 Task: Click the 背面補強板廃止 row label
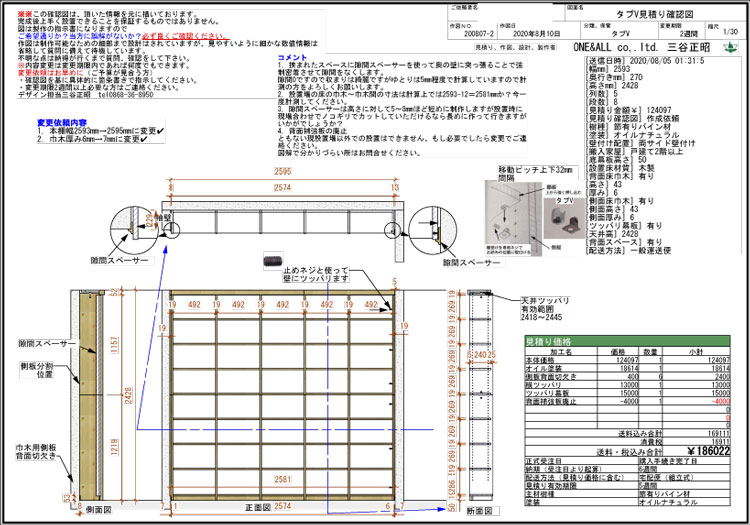coord(551,402)
